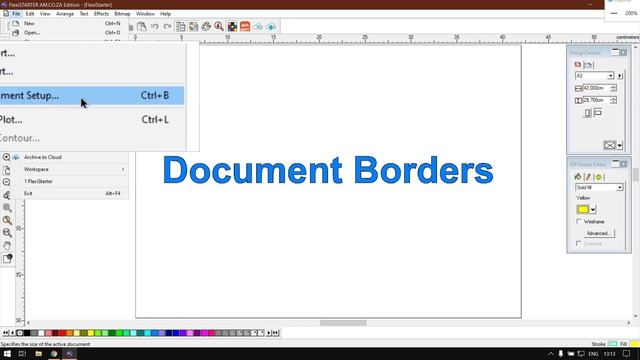This screenshot has height=360, width=640.
Task: Pick the black swatch in the palette
Action: [27, 333]
